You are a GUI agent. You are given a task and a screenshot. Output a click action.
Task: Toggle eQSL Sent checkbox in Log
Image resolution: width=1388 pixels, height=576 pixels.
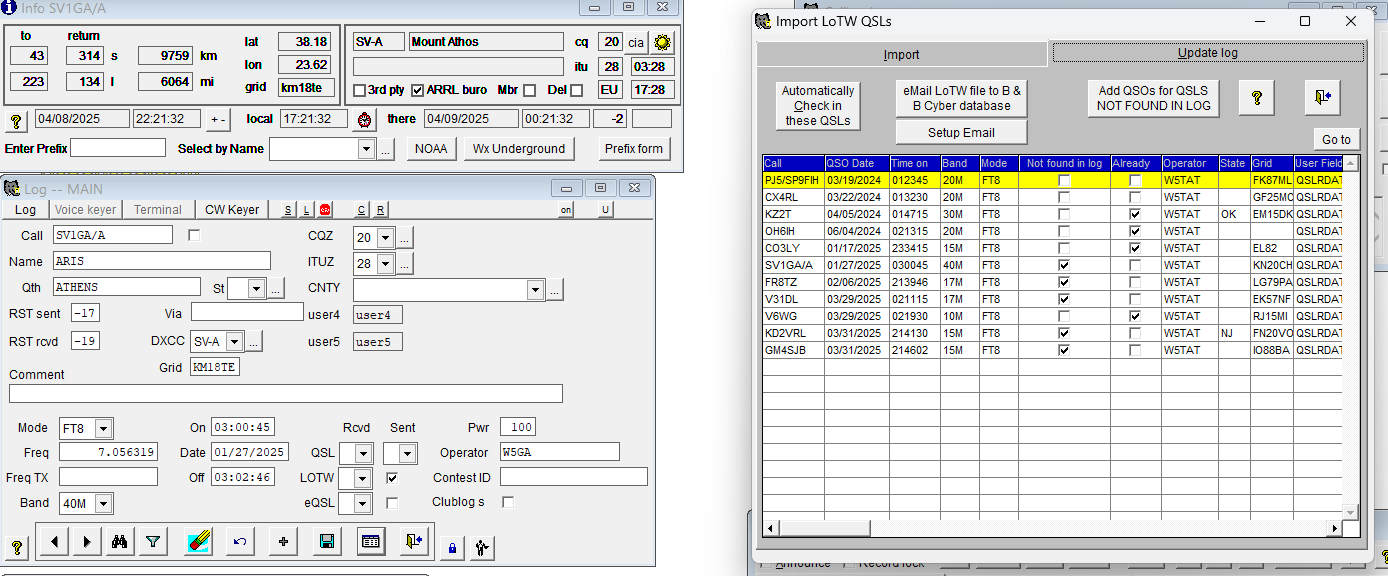[x=392, y=502]
